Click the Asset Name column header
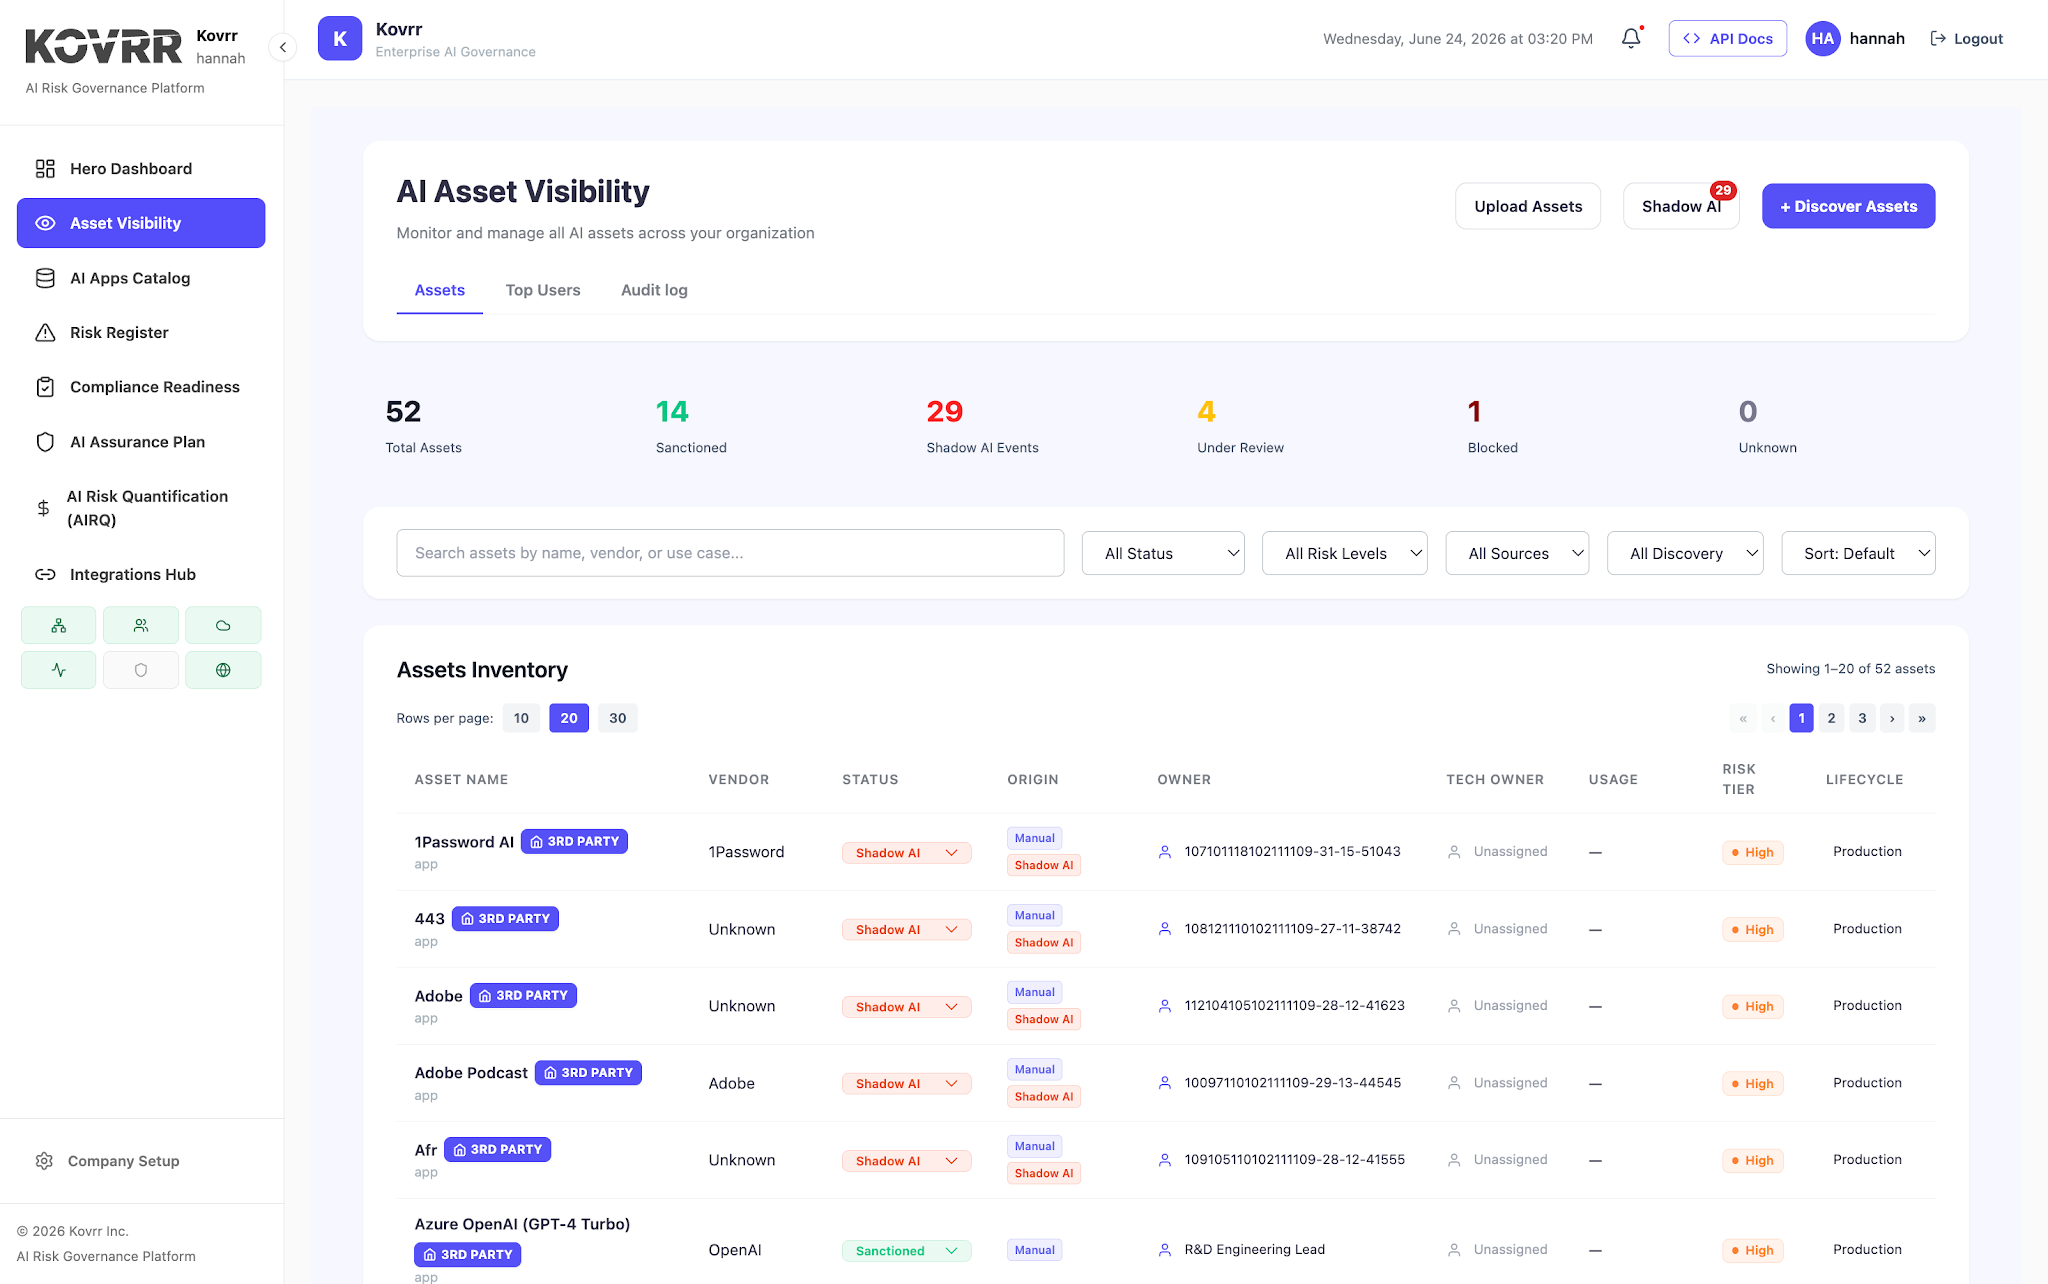 tap(461, 780)
